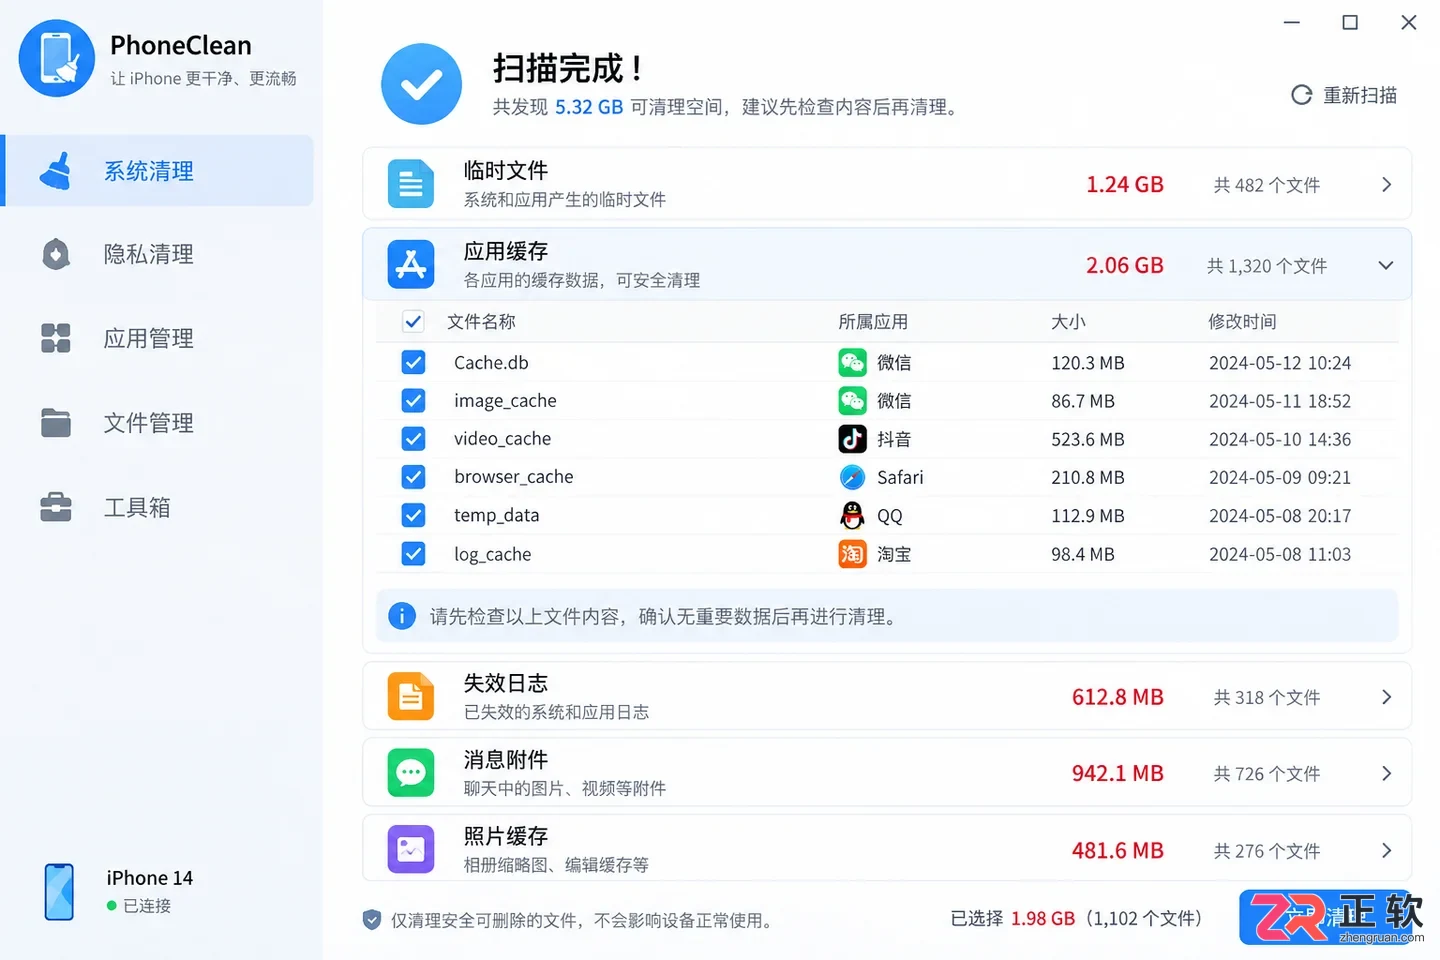
Task: Click the broom icon for 系统清理
Action: coord(56,171)
